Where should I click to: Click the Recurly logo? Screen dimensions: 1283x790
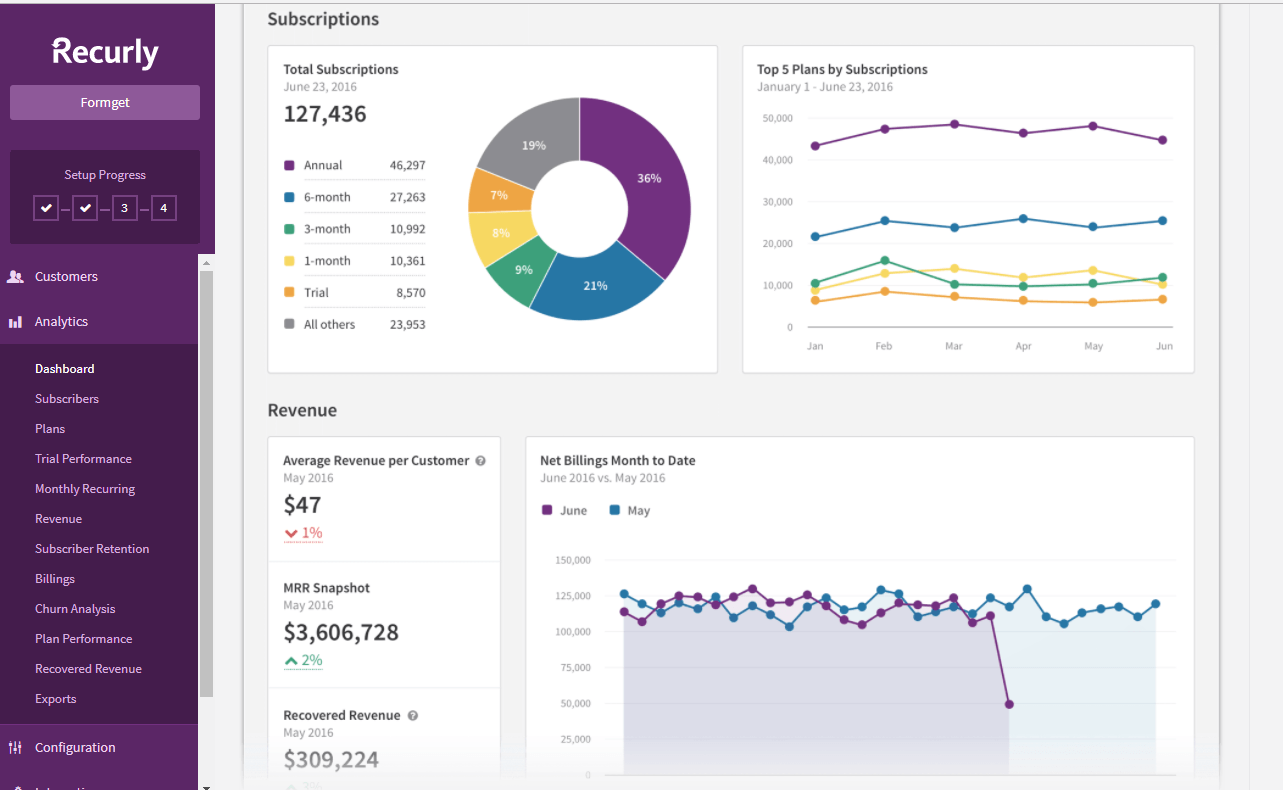[x=105, y=52]
